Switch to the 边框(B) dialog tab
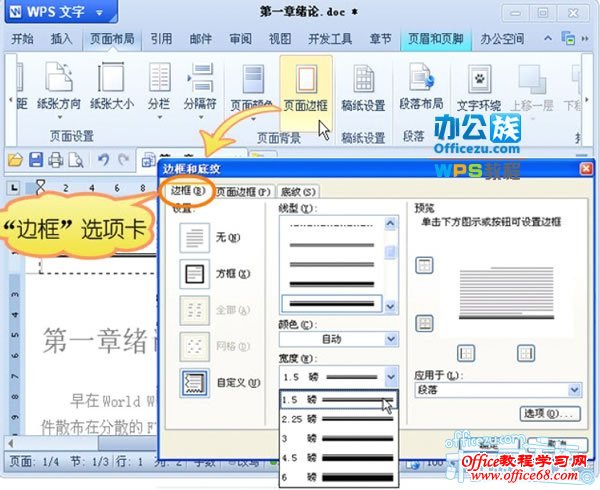 click(188, 190)
